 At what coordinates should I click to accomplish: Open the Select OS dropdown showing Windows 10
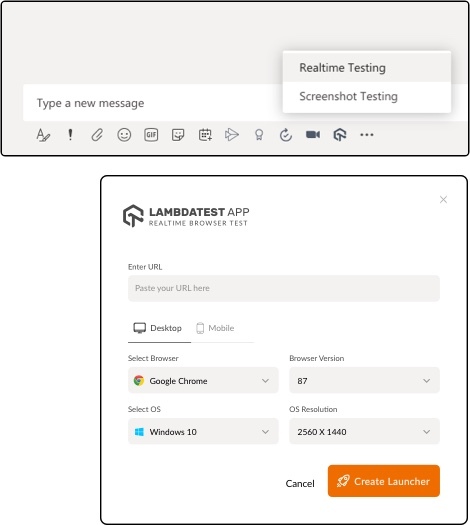(x=203, y=432)
